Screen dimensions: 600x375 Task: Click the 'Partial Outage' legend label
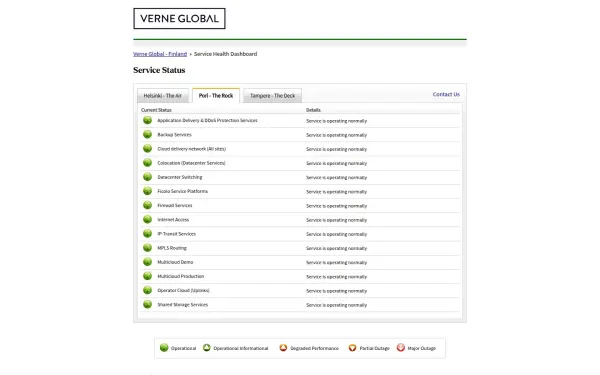pos(374,348)
